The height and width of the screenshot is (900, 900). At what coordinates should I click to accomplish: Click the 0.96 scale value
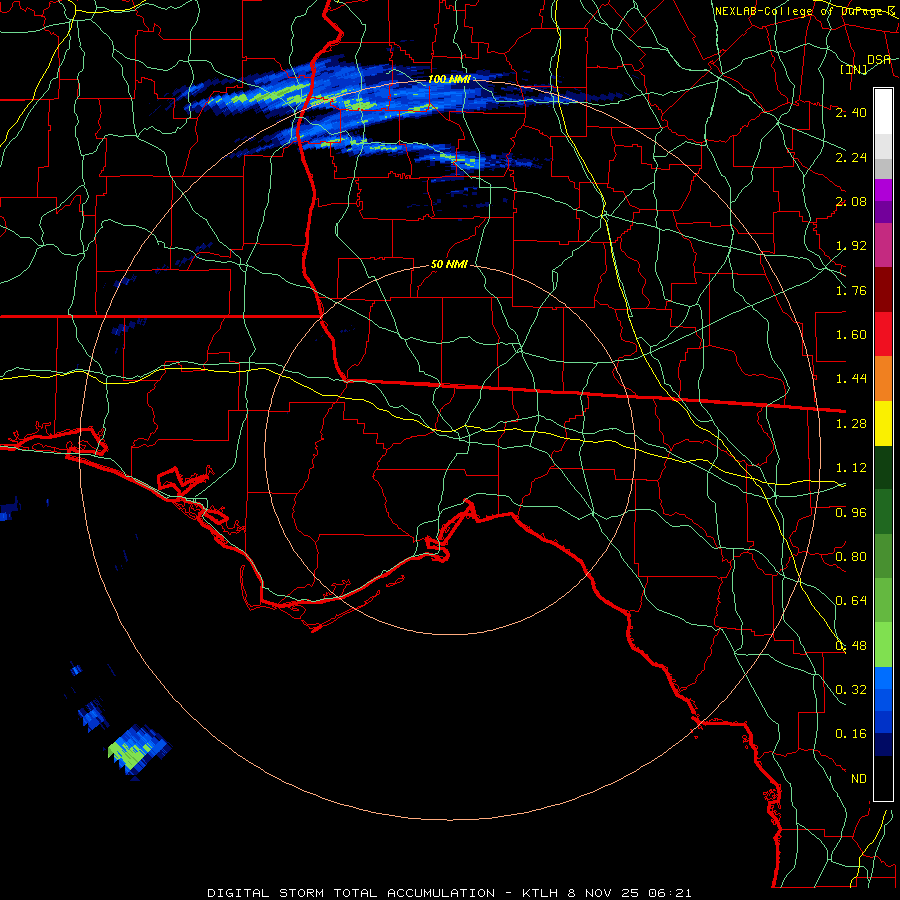851,513
